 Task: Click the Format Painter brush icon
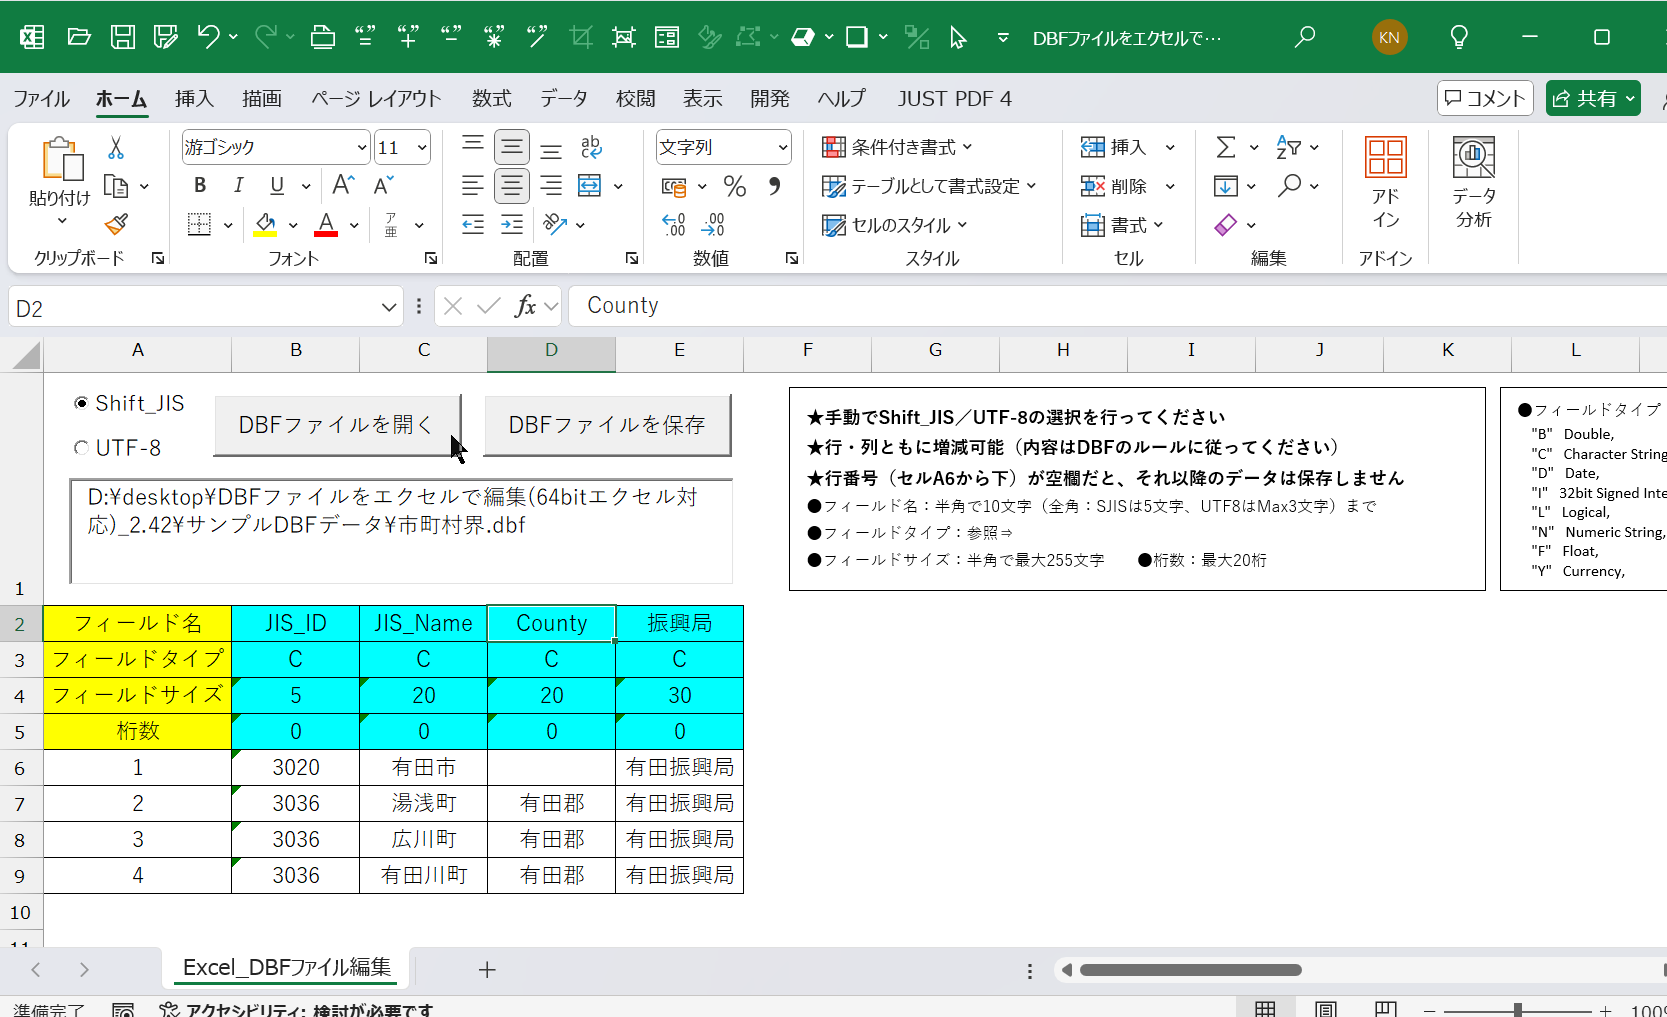click(116, 224)
